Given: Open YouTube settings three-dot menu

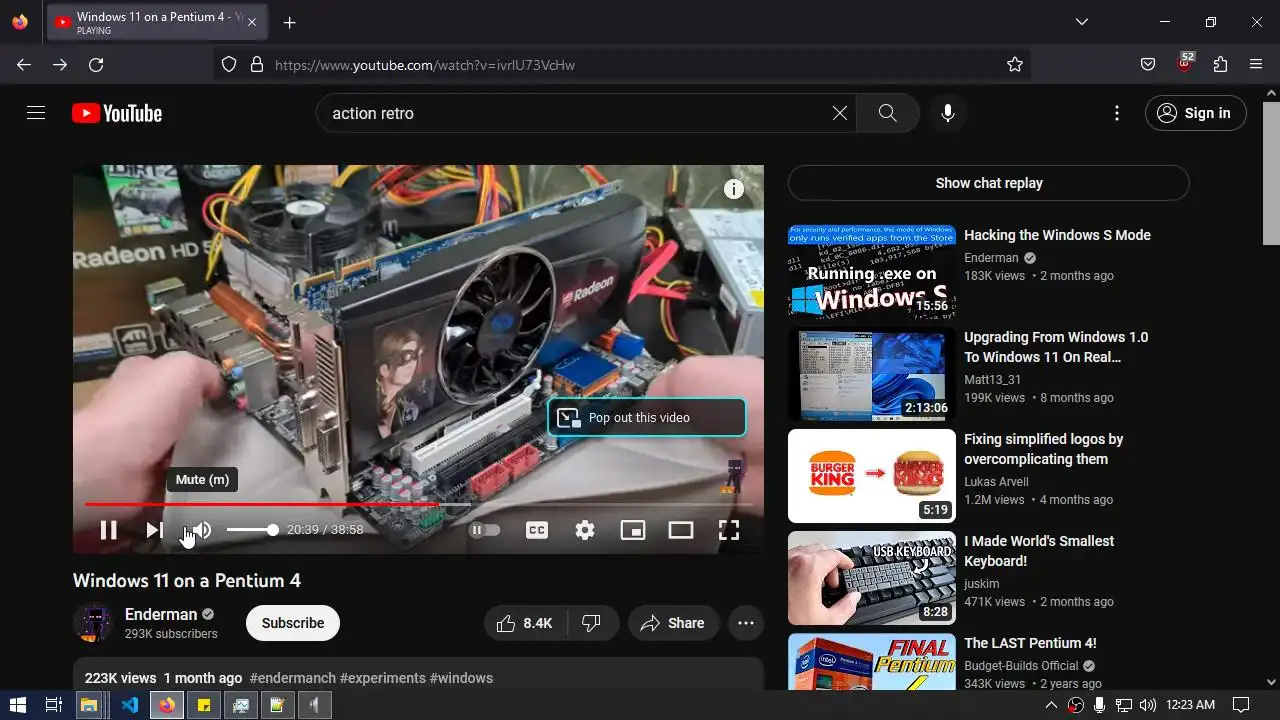Looking at the screenshot, I should click(x=1117, y=113).
